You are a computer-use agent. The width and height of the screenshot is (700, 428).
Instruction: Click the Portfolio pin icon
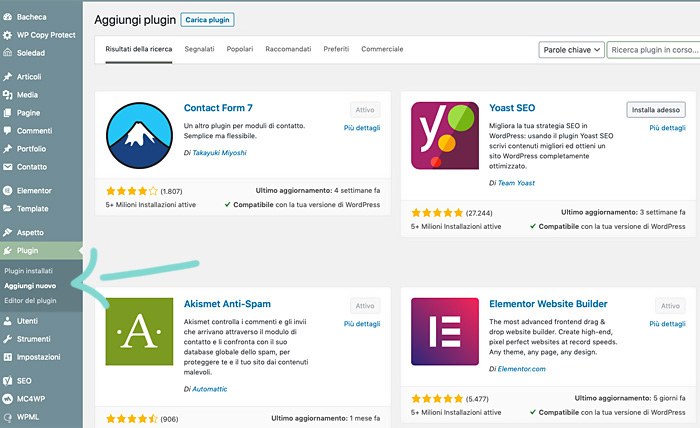coord(8,149)
